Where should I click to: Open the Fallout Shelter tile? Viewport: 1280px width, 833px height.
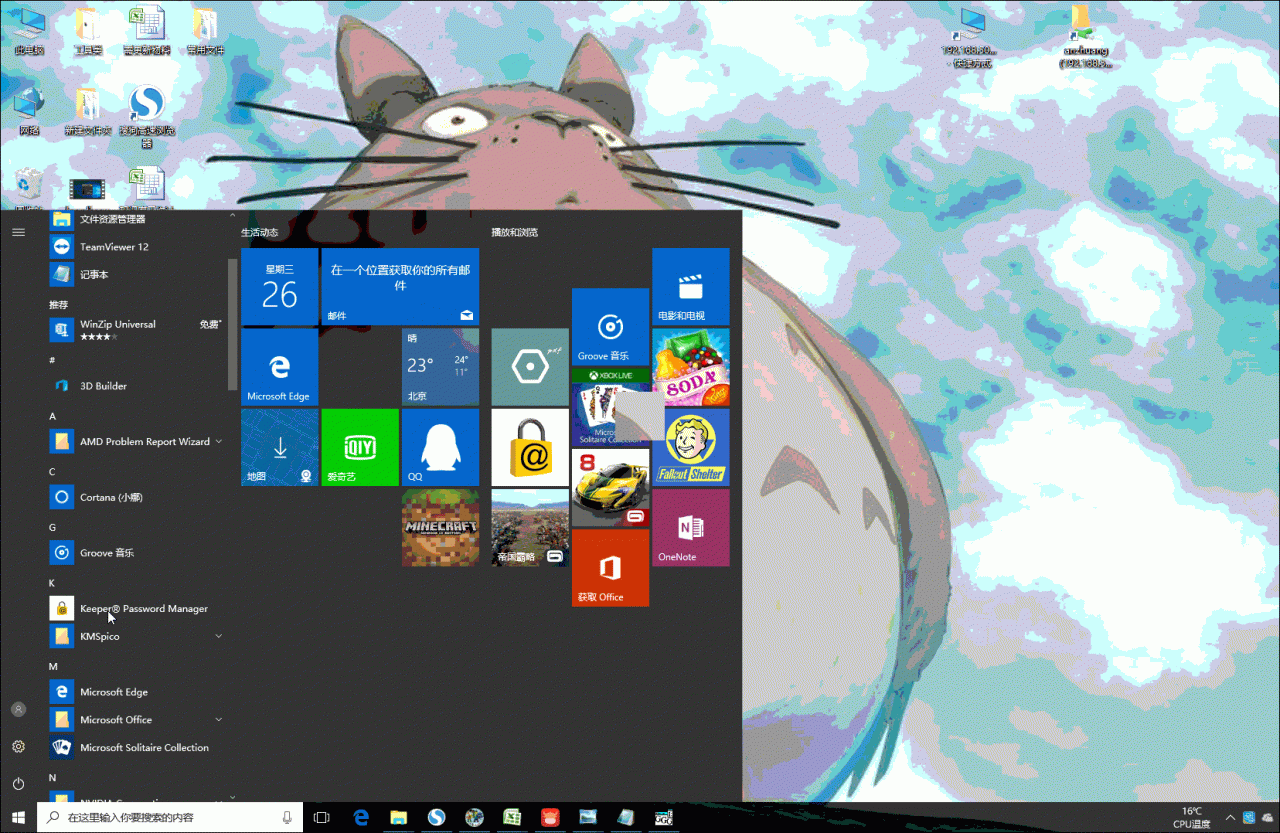click(x=691, y=447)
